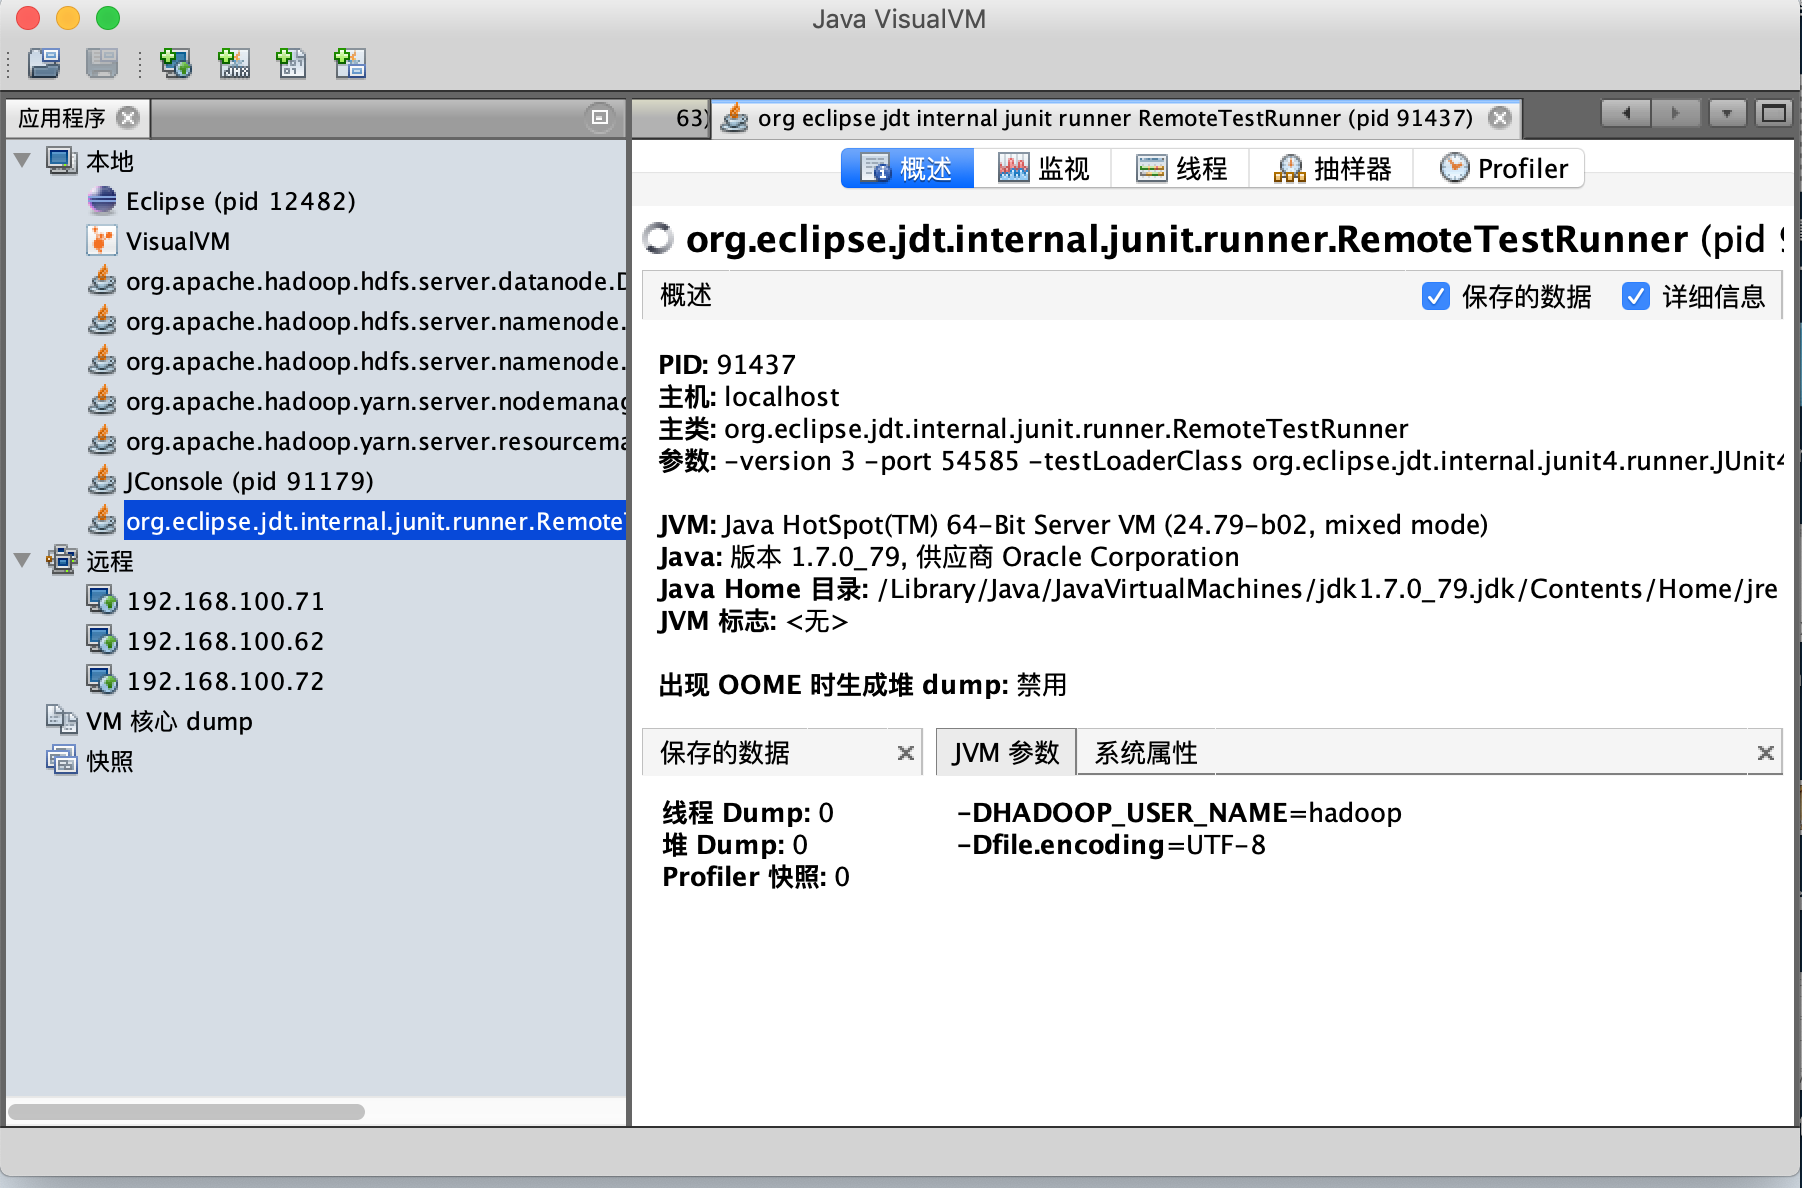Click the Add Remote Host toolbar icon
Viewport: 1802px width, 1188px height.
(176, 63)
